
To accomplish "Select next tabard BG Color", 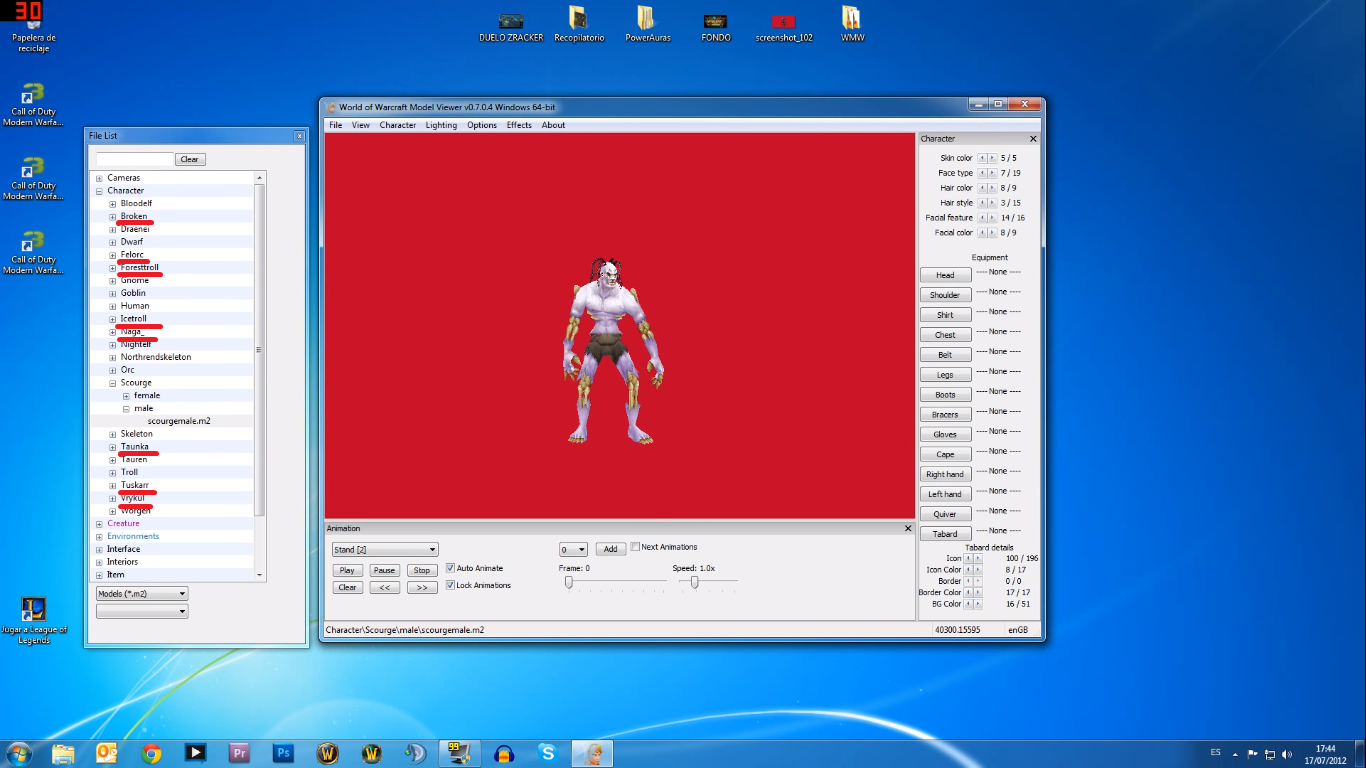I will 976,604.
